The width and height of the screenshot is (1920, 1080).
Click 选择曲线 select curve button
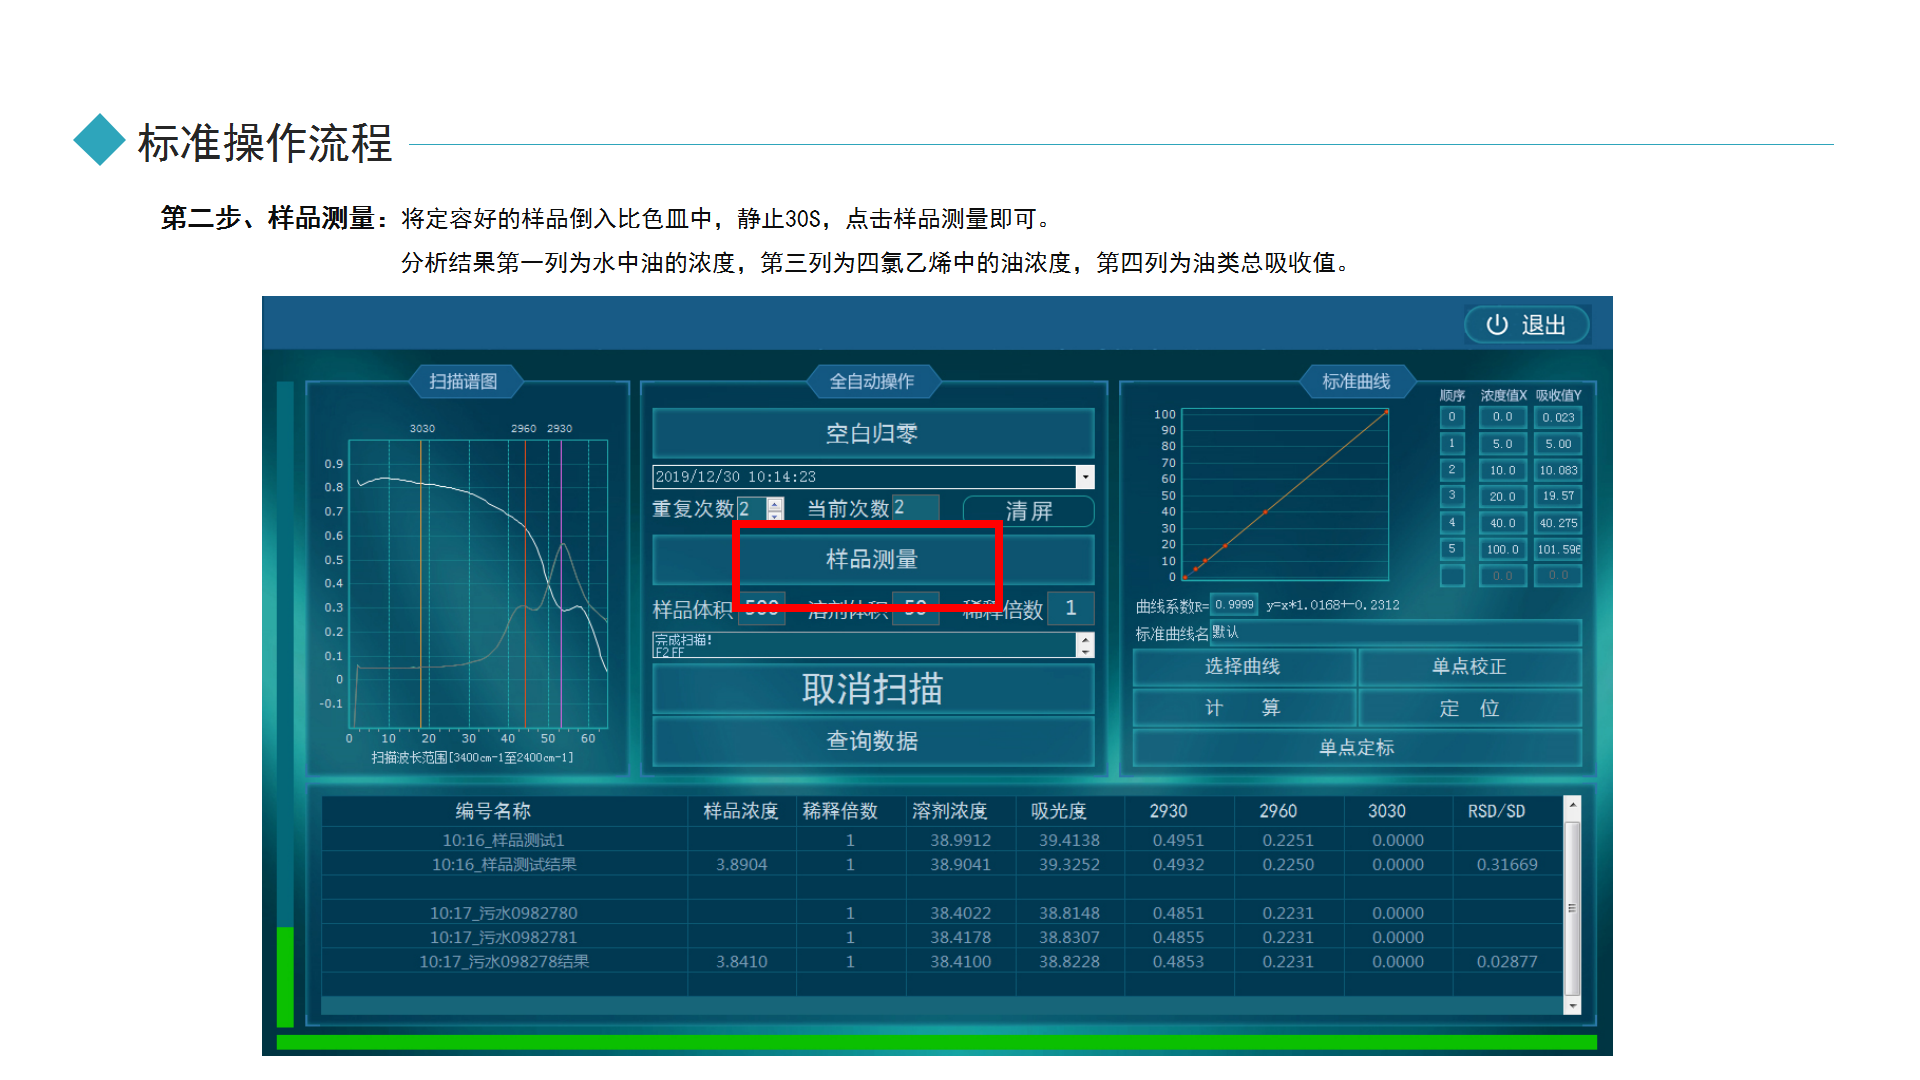click(x=1242, y=667)
